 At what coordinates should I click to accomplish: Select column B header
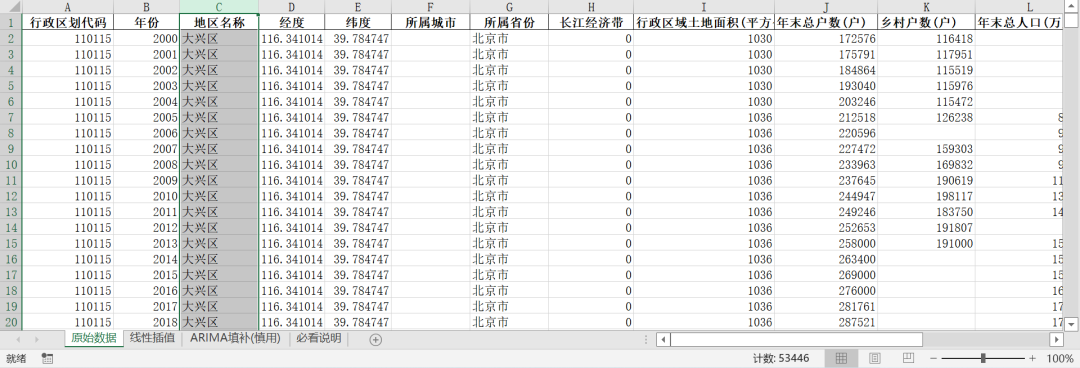pos(146,6)
